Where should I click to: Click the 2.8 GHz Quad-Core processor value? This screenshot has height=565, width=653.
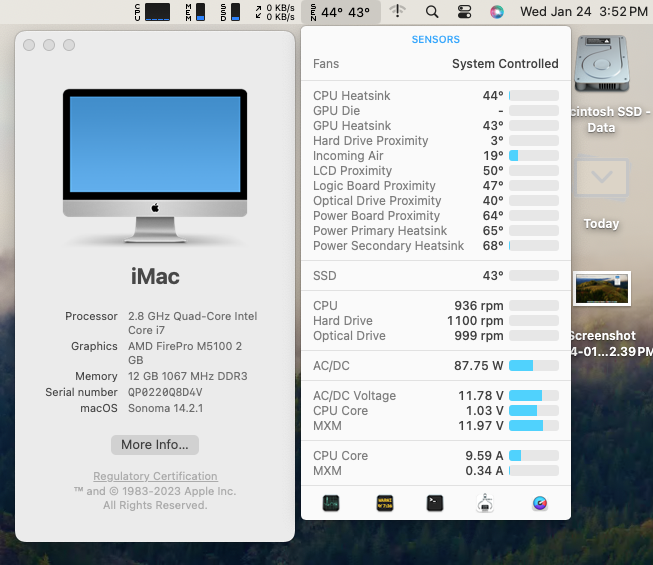(x=192, y=323)
